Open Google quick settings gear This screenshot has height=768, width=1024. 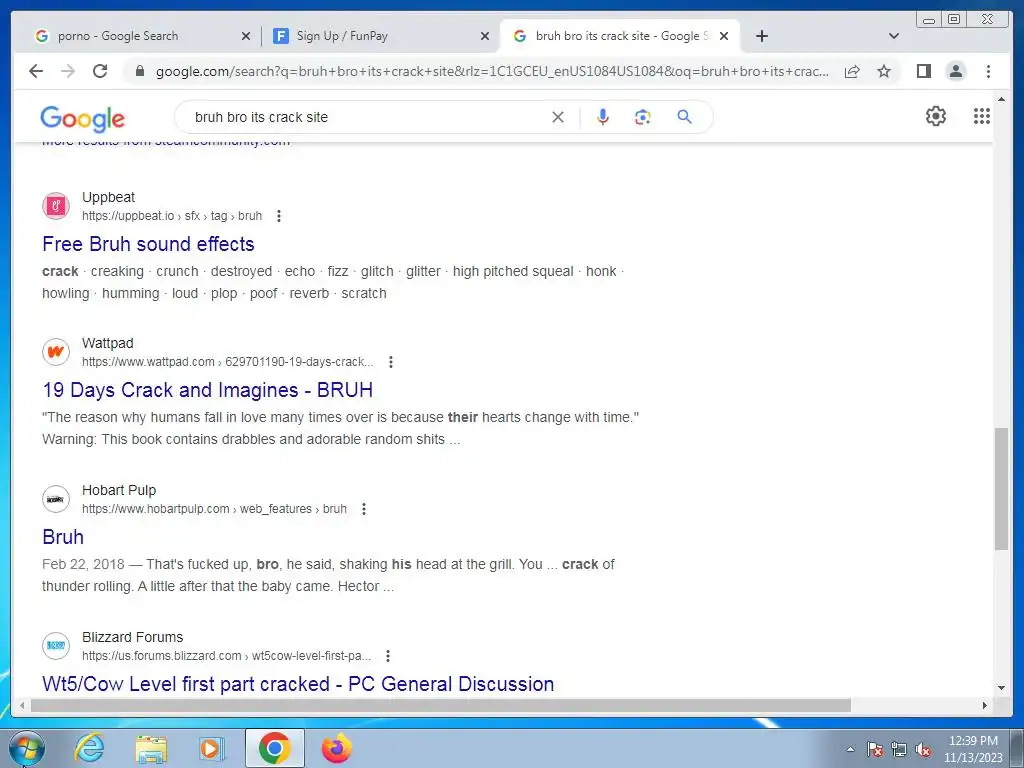click(x=936, y=116)
